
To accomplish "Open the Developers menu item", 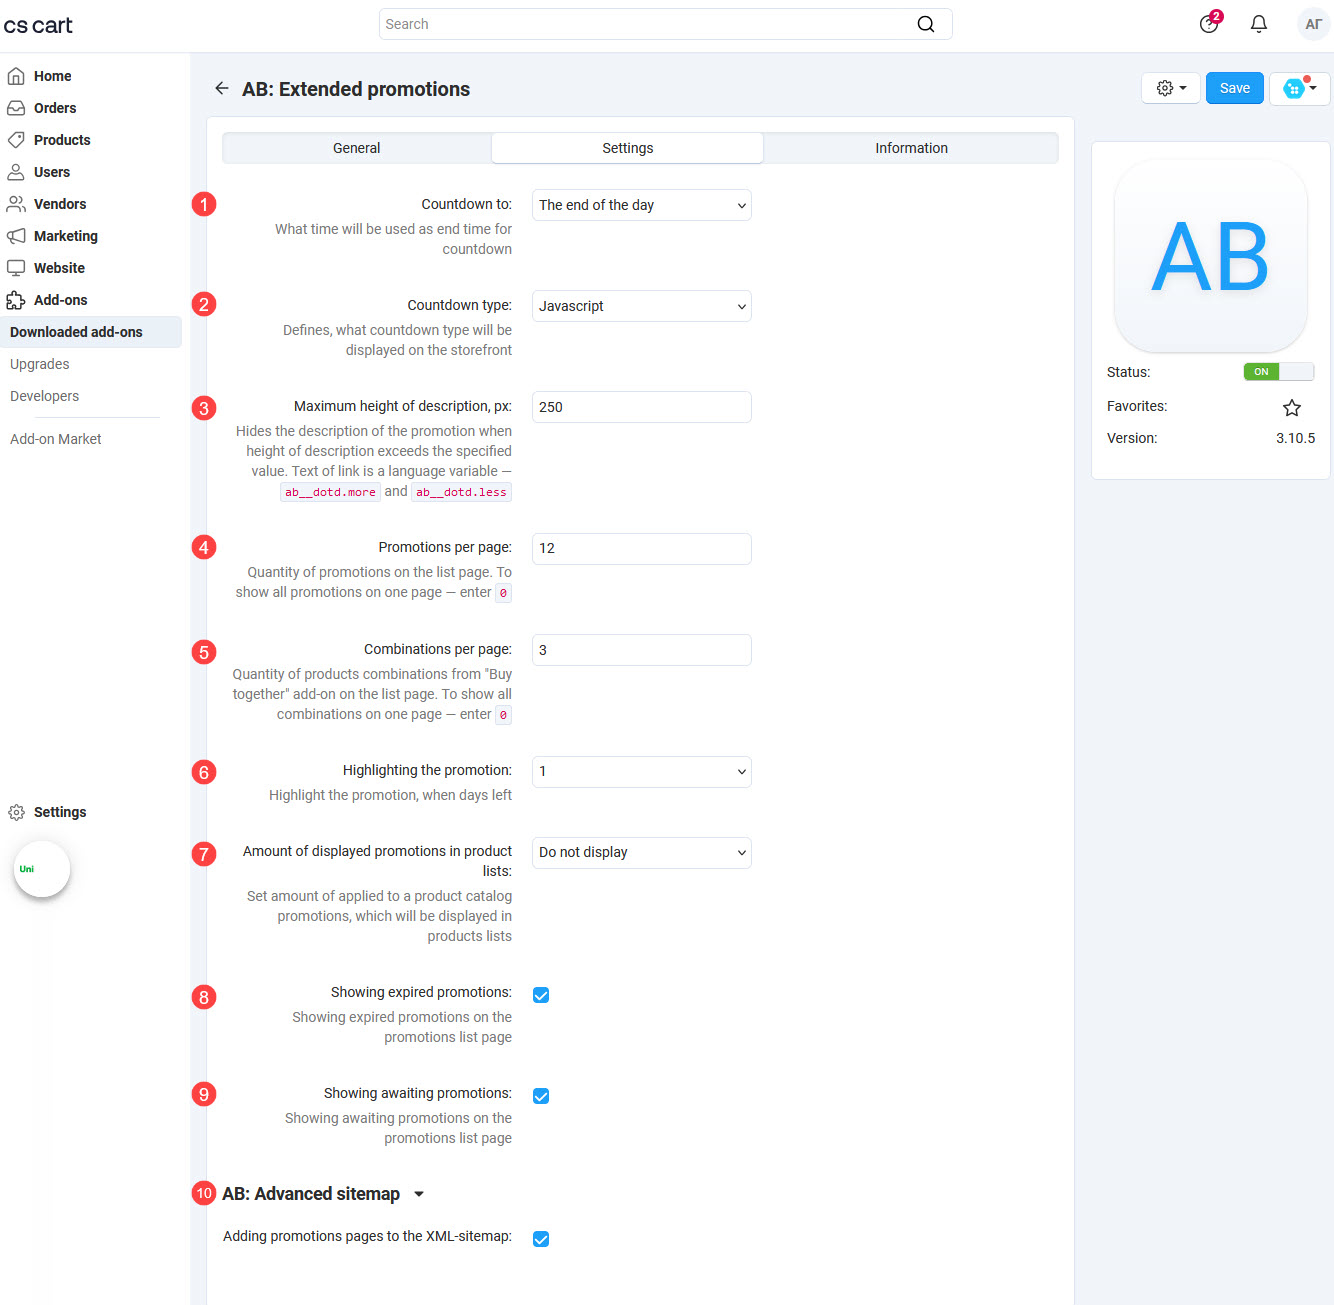I will [x=45, y=396].
